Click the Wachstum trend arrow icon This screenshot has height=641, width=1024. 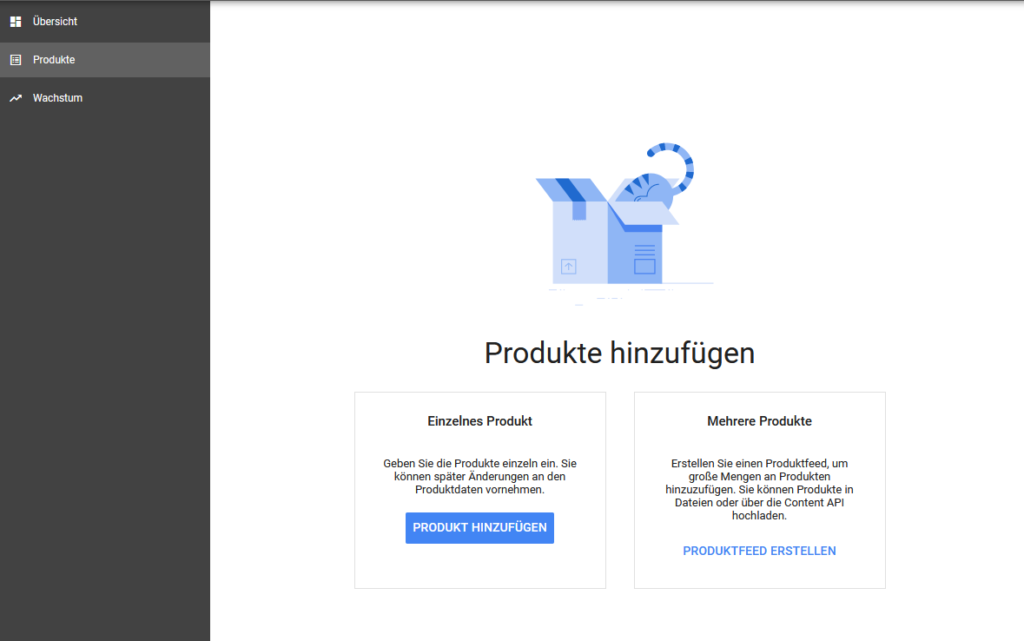point(15,98)
